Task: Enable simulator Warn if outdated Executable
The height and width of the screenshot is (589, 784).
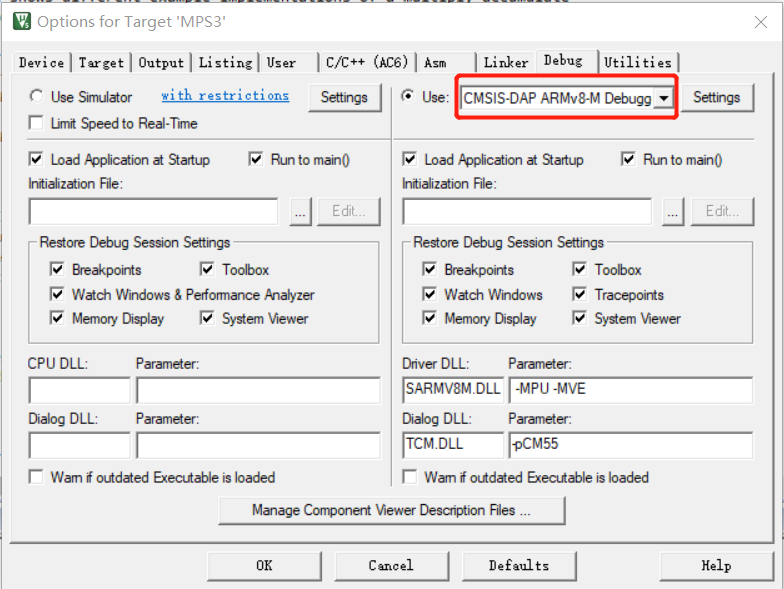Action: pos(36,477)
